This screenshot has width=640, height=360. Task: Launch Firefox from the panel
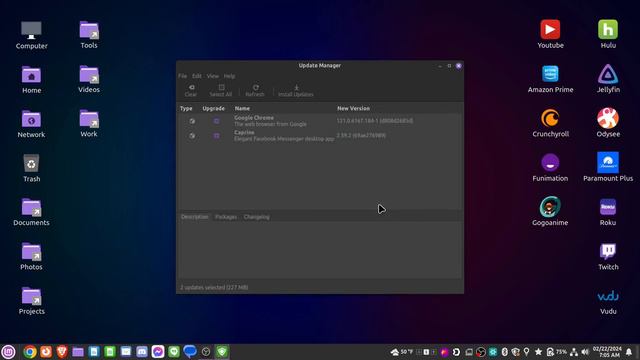46,351
